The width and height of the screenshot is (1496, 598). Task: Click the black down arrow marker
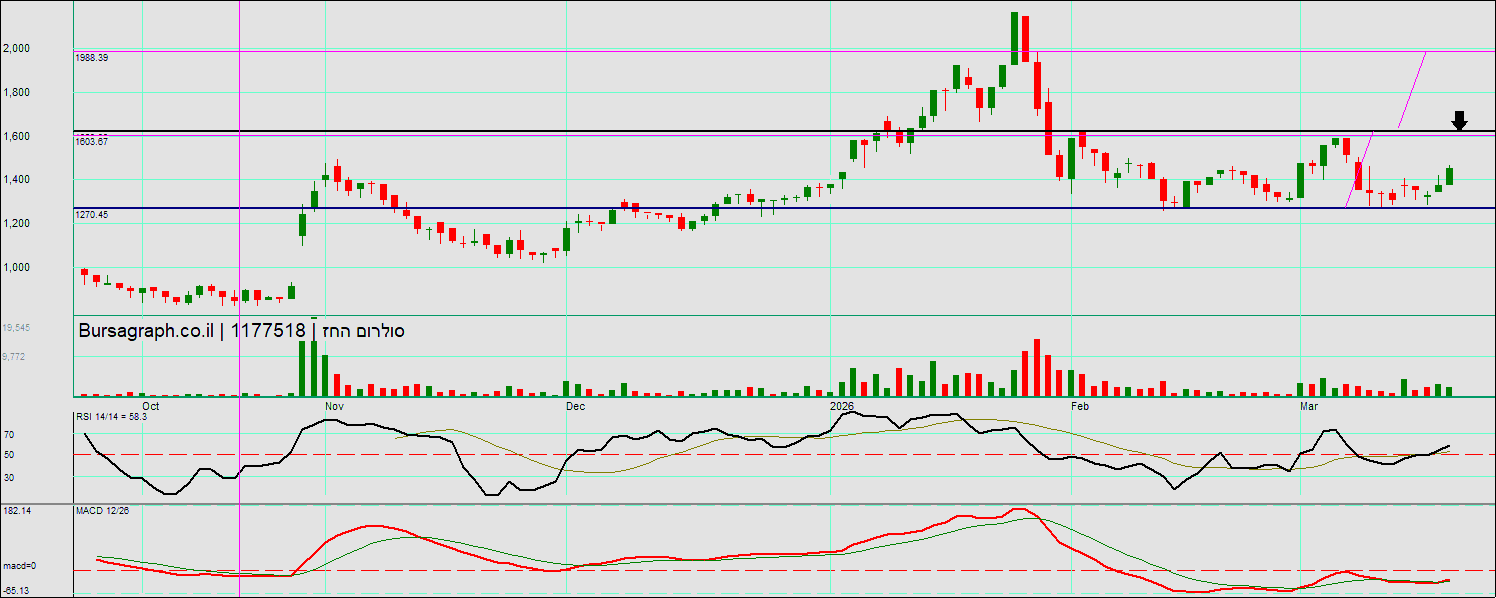(1459, 121)
